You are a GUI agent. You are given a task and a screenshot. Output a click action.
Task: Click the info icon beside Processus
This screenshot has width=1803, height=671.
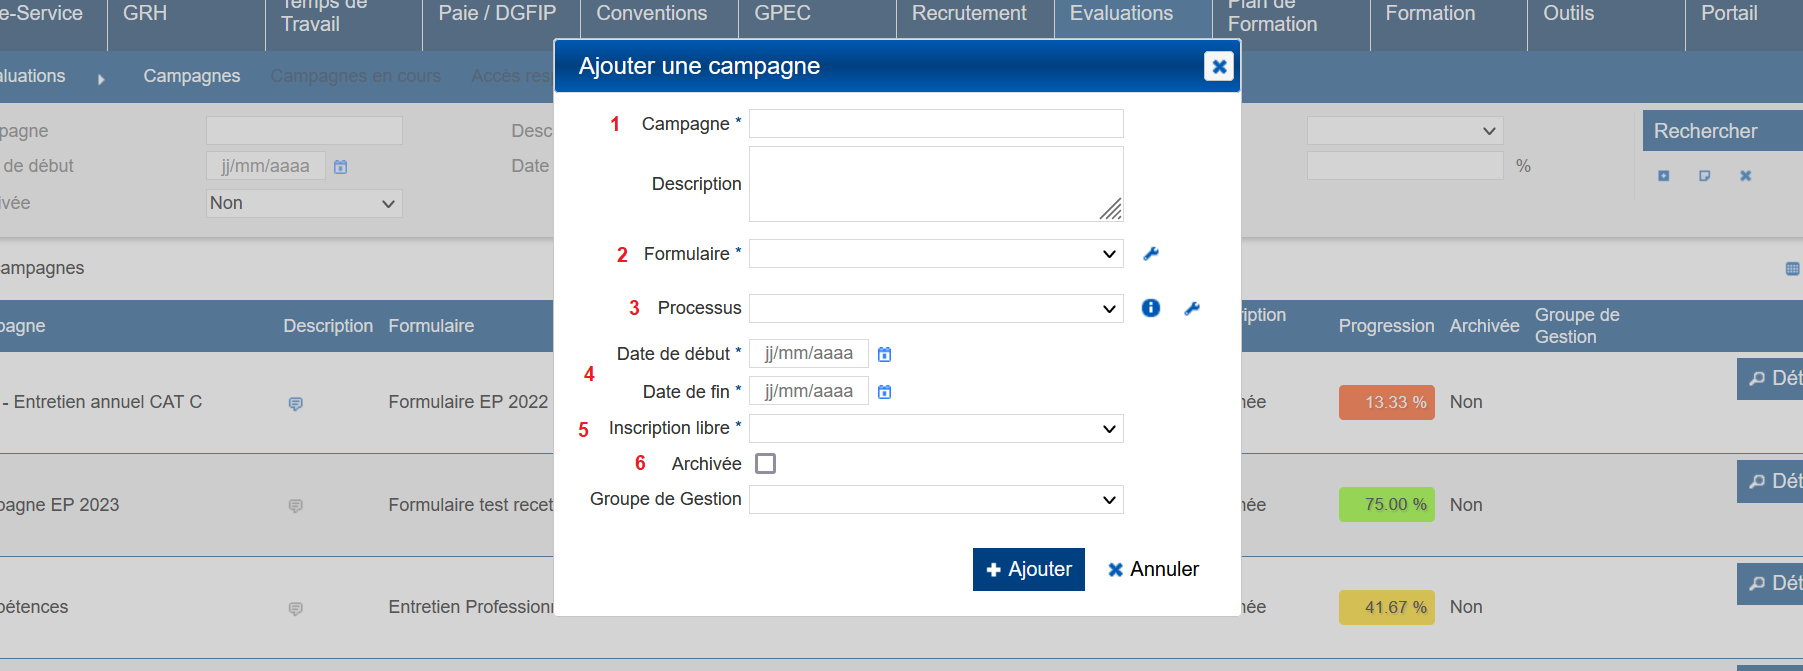pos(1151,308)
